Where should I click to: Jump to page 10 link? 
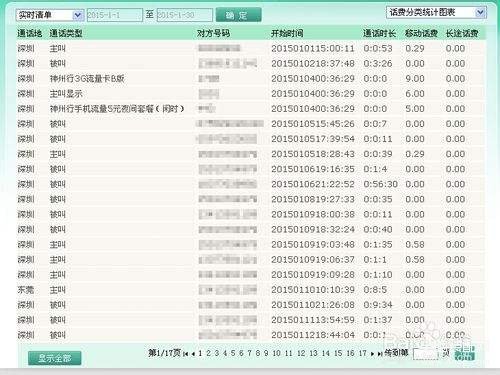tap(276, 353)
